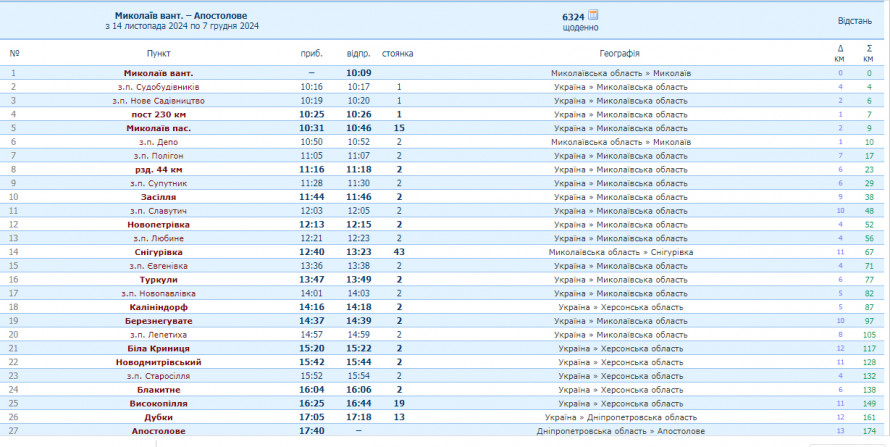Open the Біла Криниця station
Screen dimensions: 890x447
158,348
